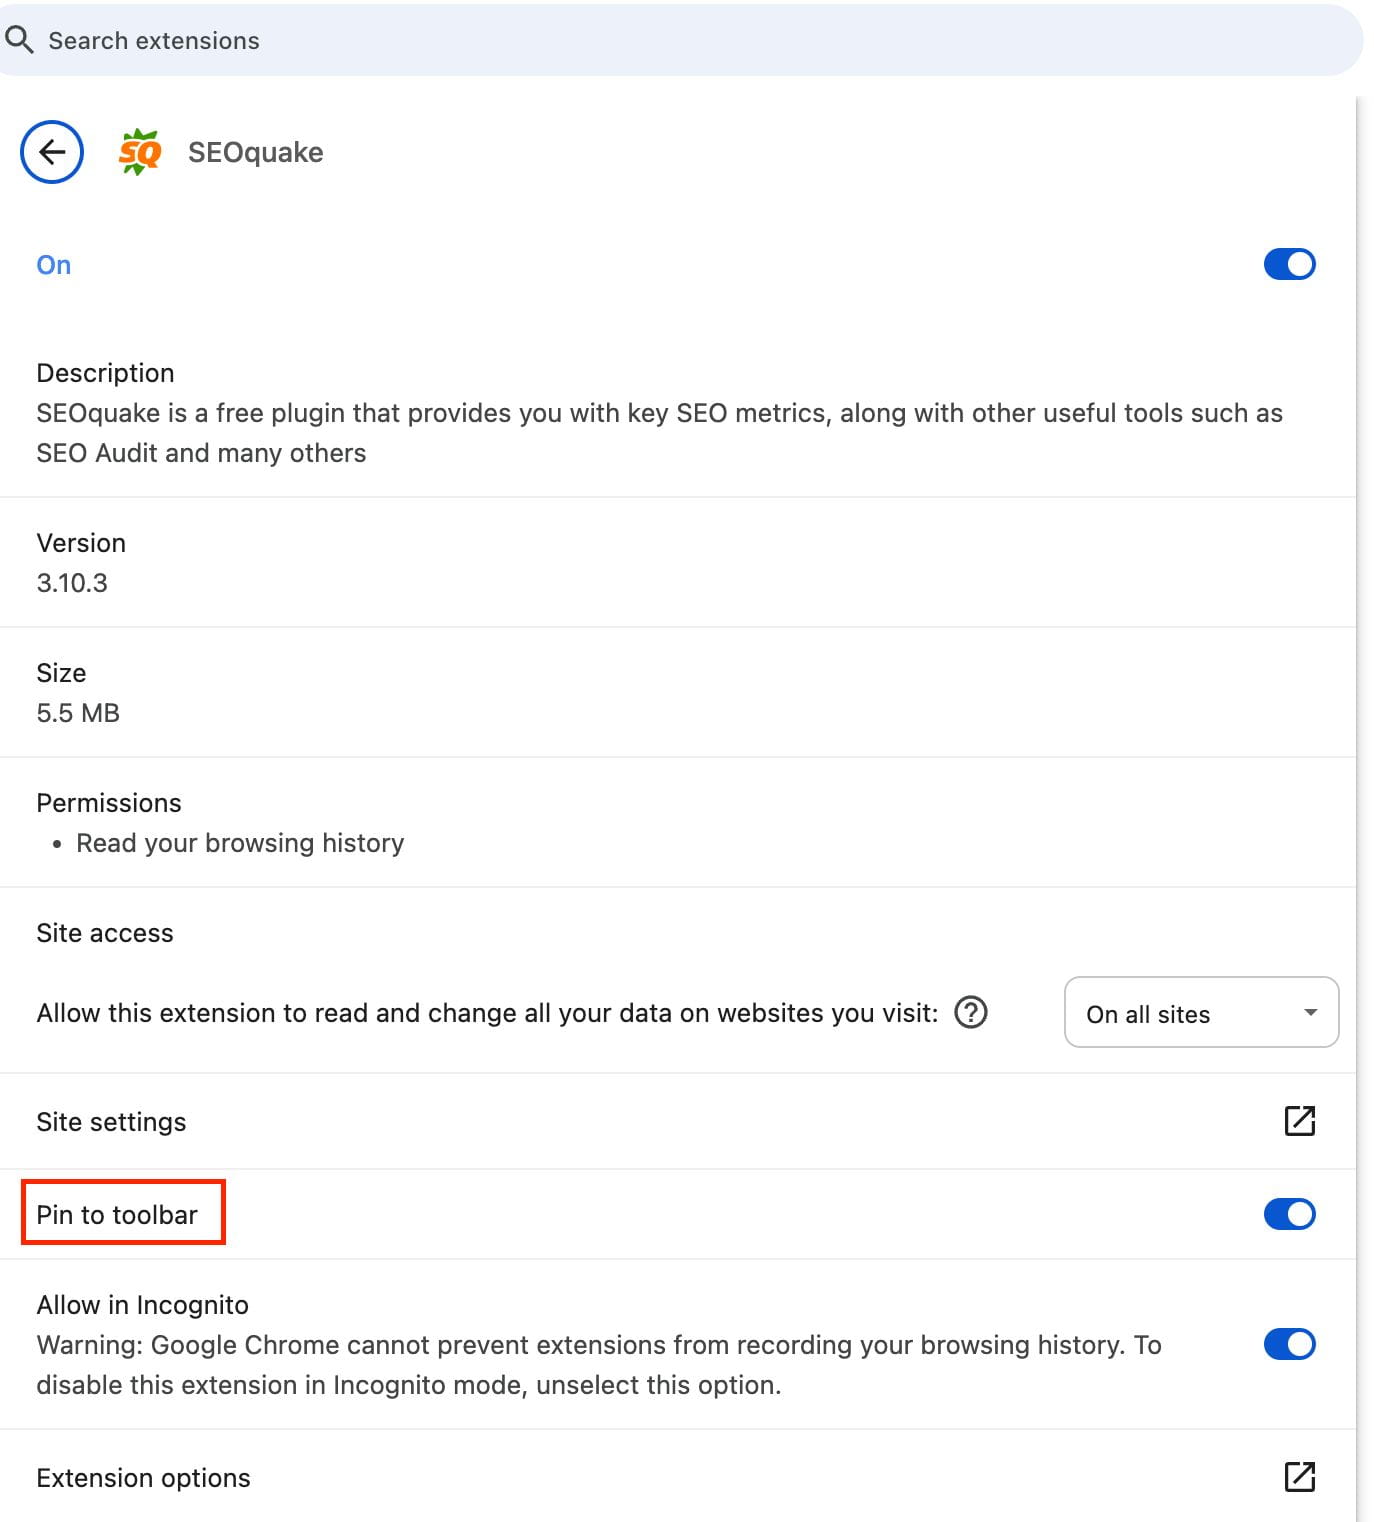Focus the Search extensions field
The height and width of the screenshot is (1522, 1374).
click(680, 40)
